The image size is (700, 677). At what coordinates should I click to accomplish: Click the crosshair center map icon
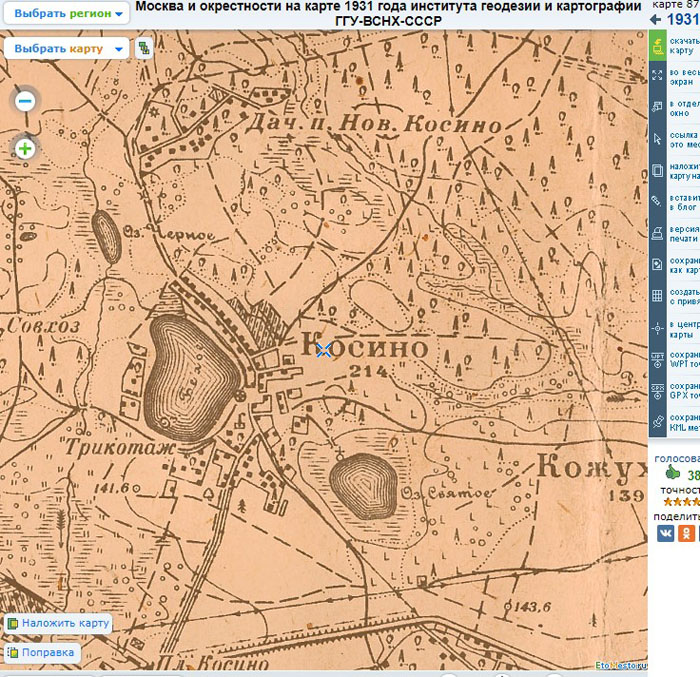click(x=657, y=329)
